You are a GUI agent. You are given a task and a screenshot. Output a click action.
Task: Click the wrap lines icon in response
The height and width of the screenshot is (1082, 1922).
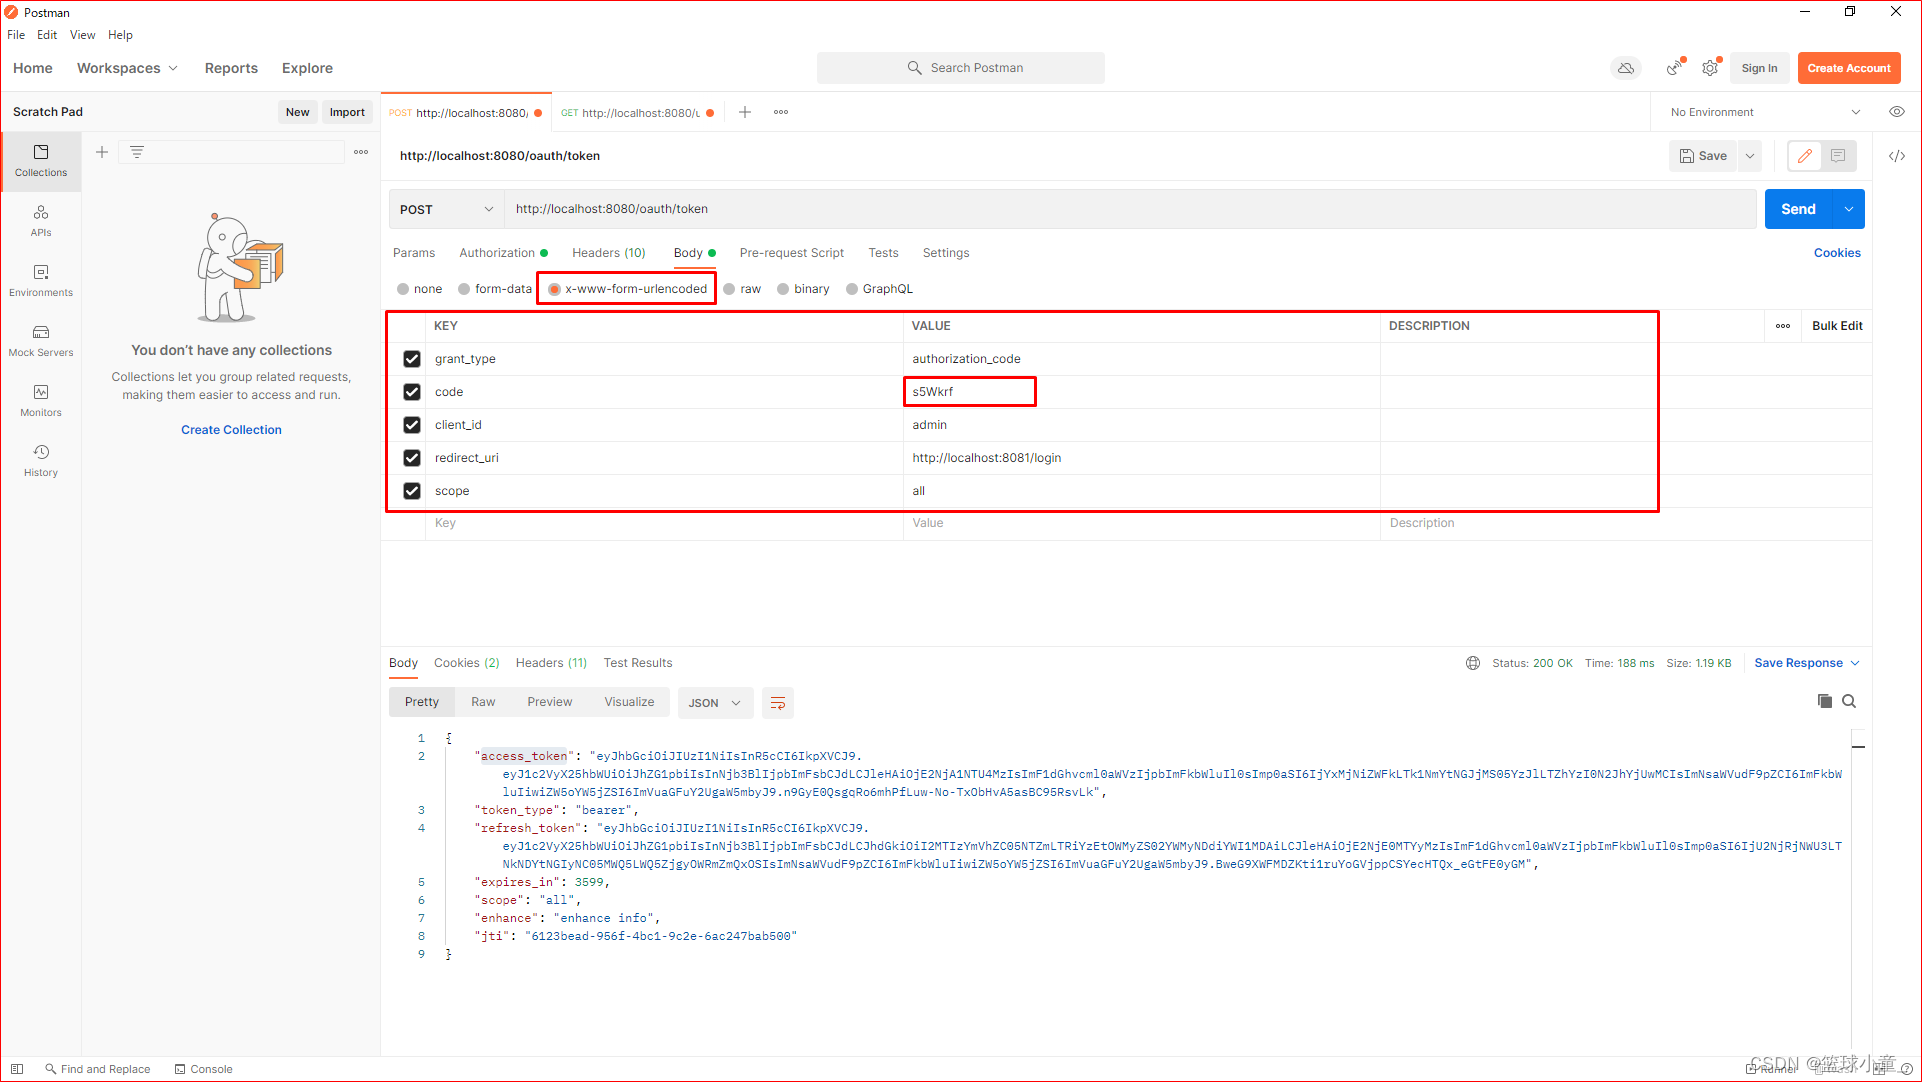tap(778, 703)
